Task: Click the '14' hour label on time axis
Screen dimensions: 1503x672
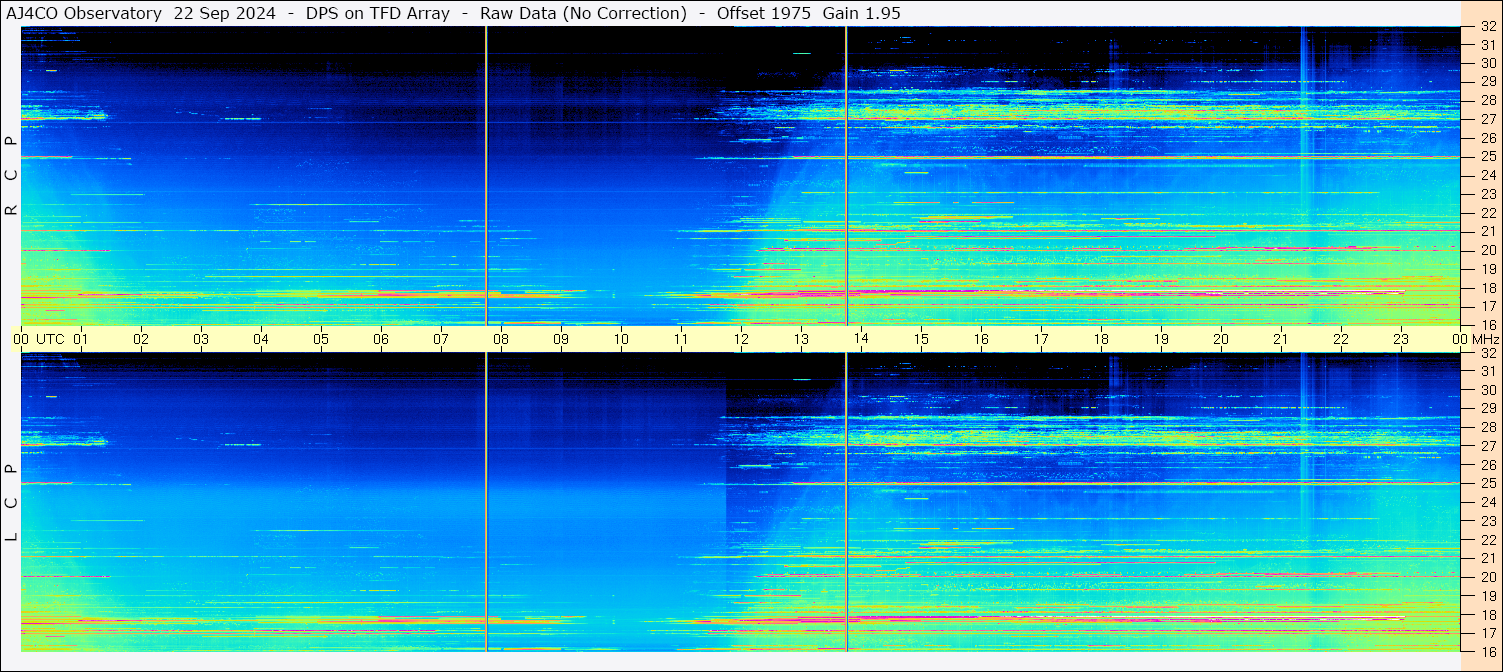Action: click(861, 339)
